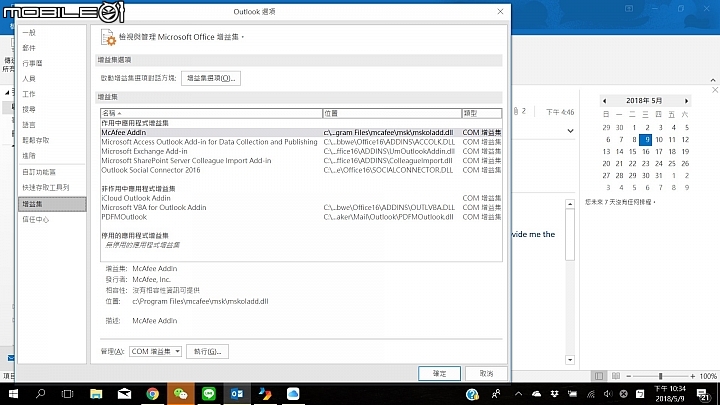Close the Outlook 選項 dialog
Image resolution: width=720 pixels, height=405 pixels.
tap(501, 11)
